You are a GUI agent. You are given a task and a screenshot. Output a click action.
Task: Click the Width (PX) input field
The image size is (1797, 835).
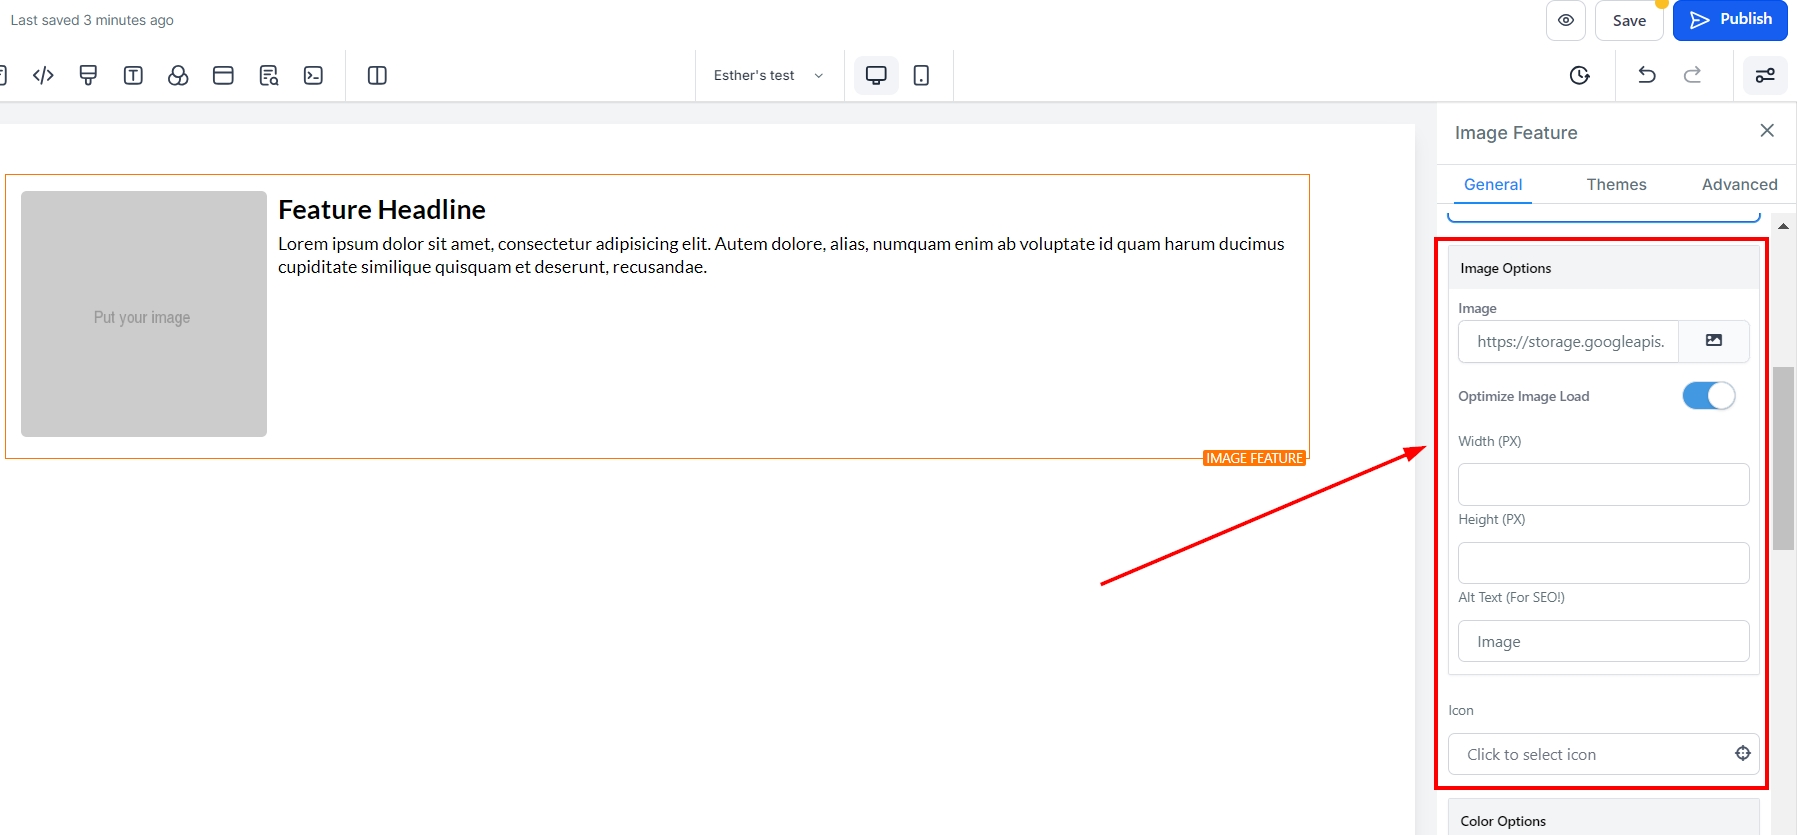point(1603,484)
